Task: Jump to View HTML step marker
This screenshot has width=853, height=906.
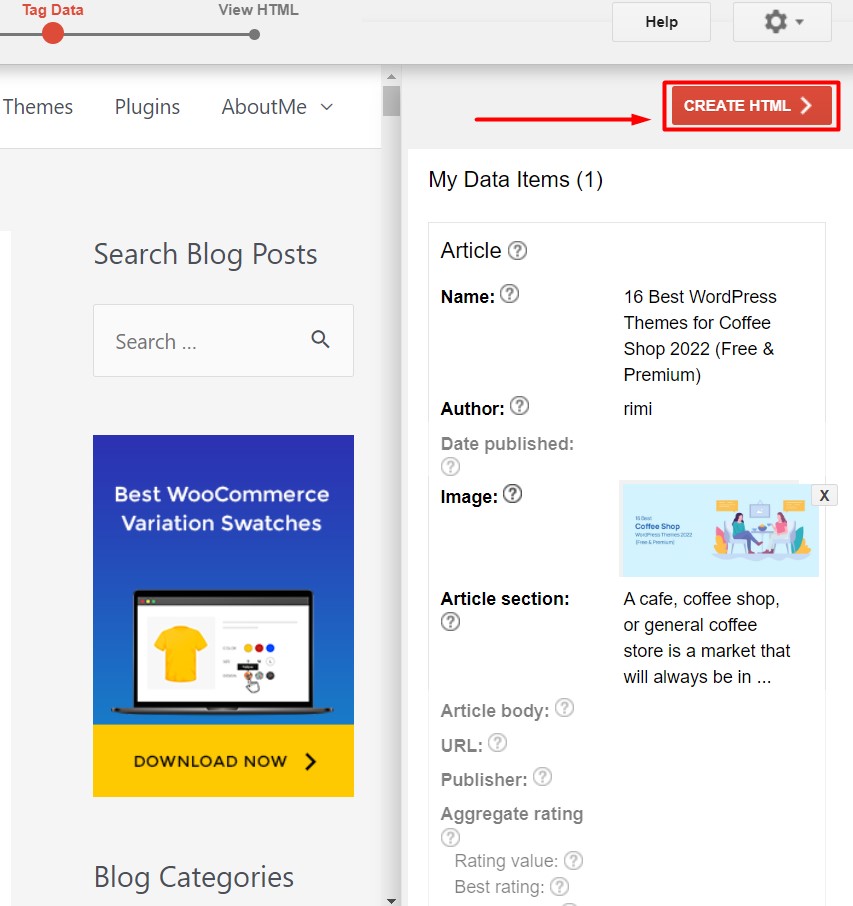Action: coord(254,35)
